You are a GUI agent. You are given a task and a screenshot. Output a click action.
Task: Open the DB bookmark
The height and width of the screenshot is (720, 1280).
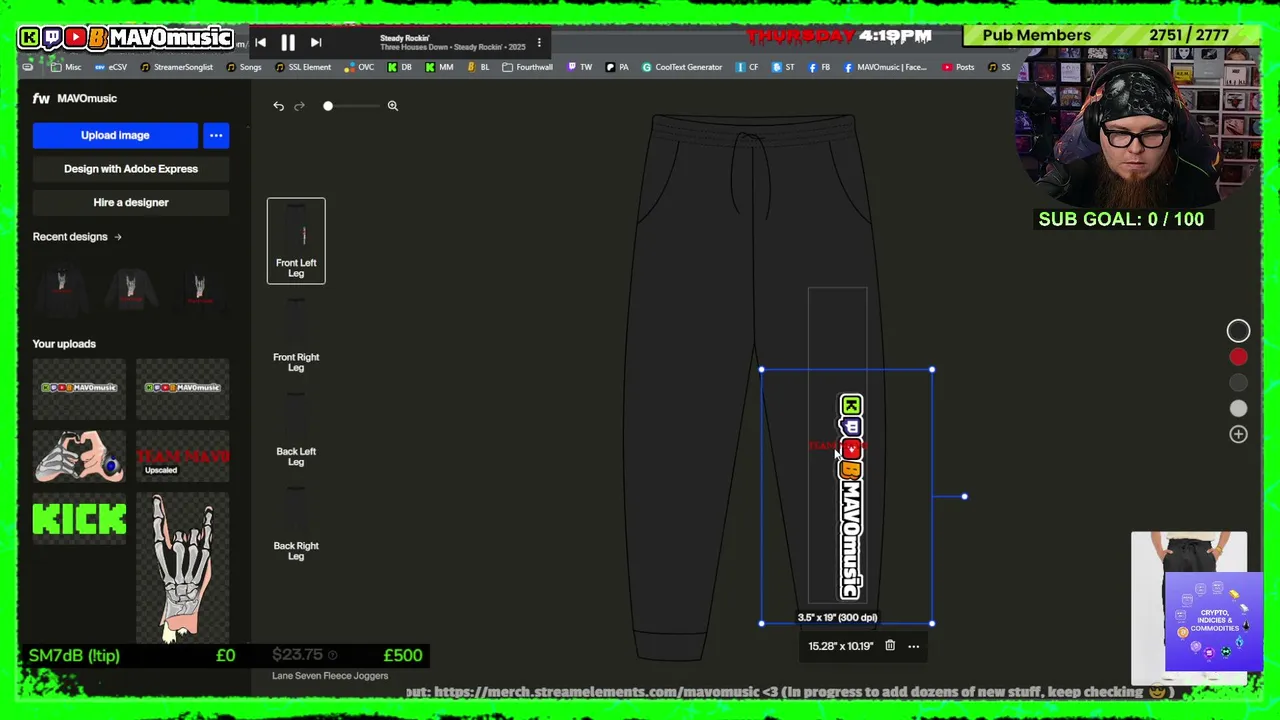[400, 67]
